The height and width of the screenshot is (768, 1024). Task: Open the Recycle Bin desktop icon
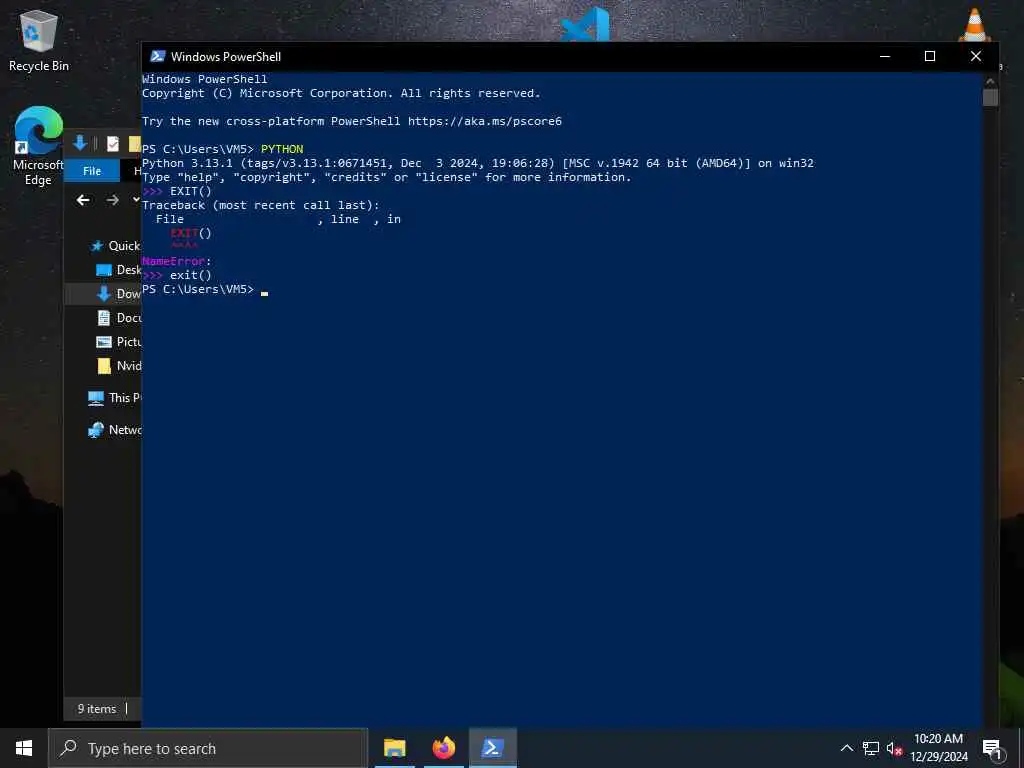tap(39, 40)
